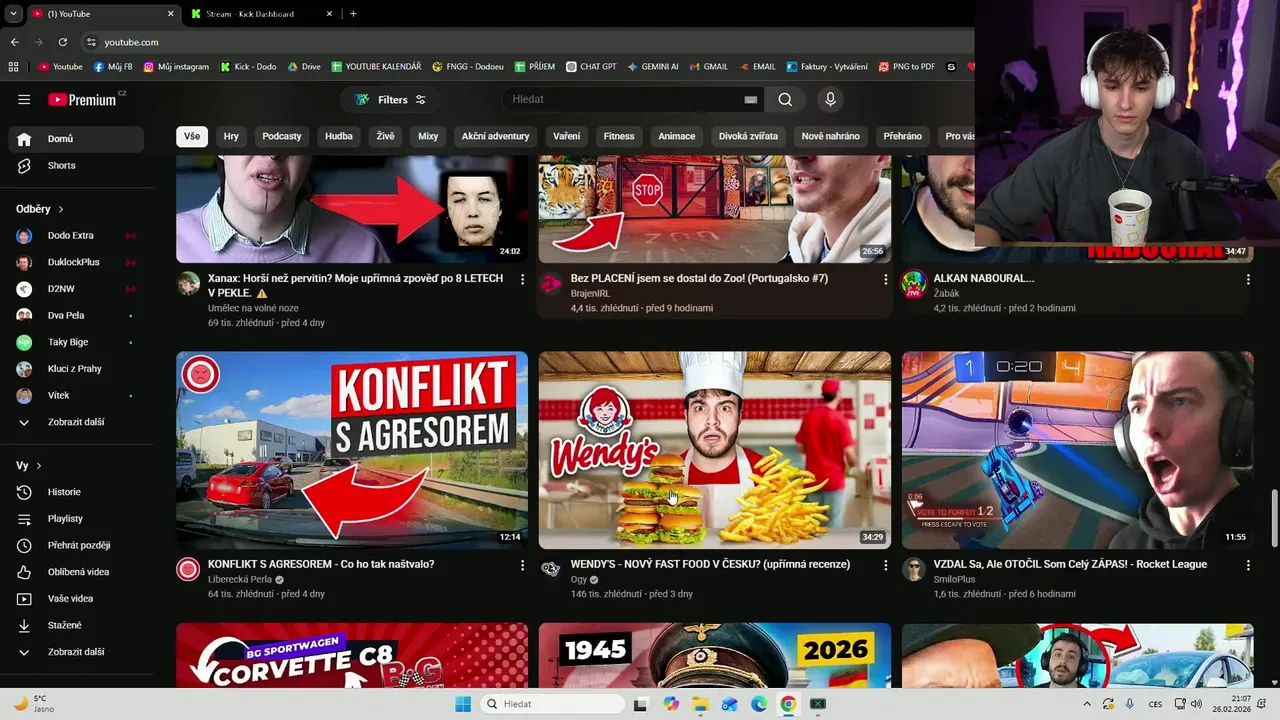Open a new browser tab
The image size is (1280, 720).
click(353, 14)
